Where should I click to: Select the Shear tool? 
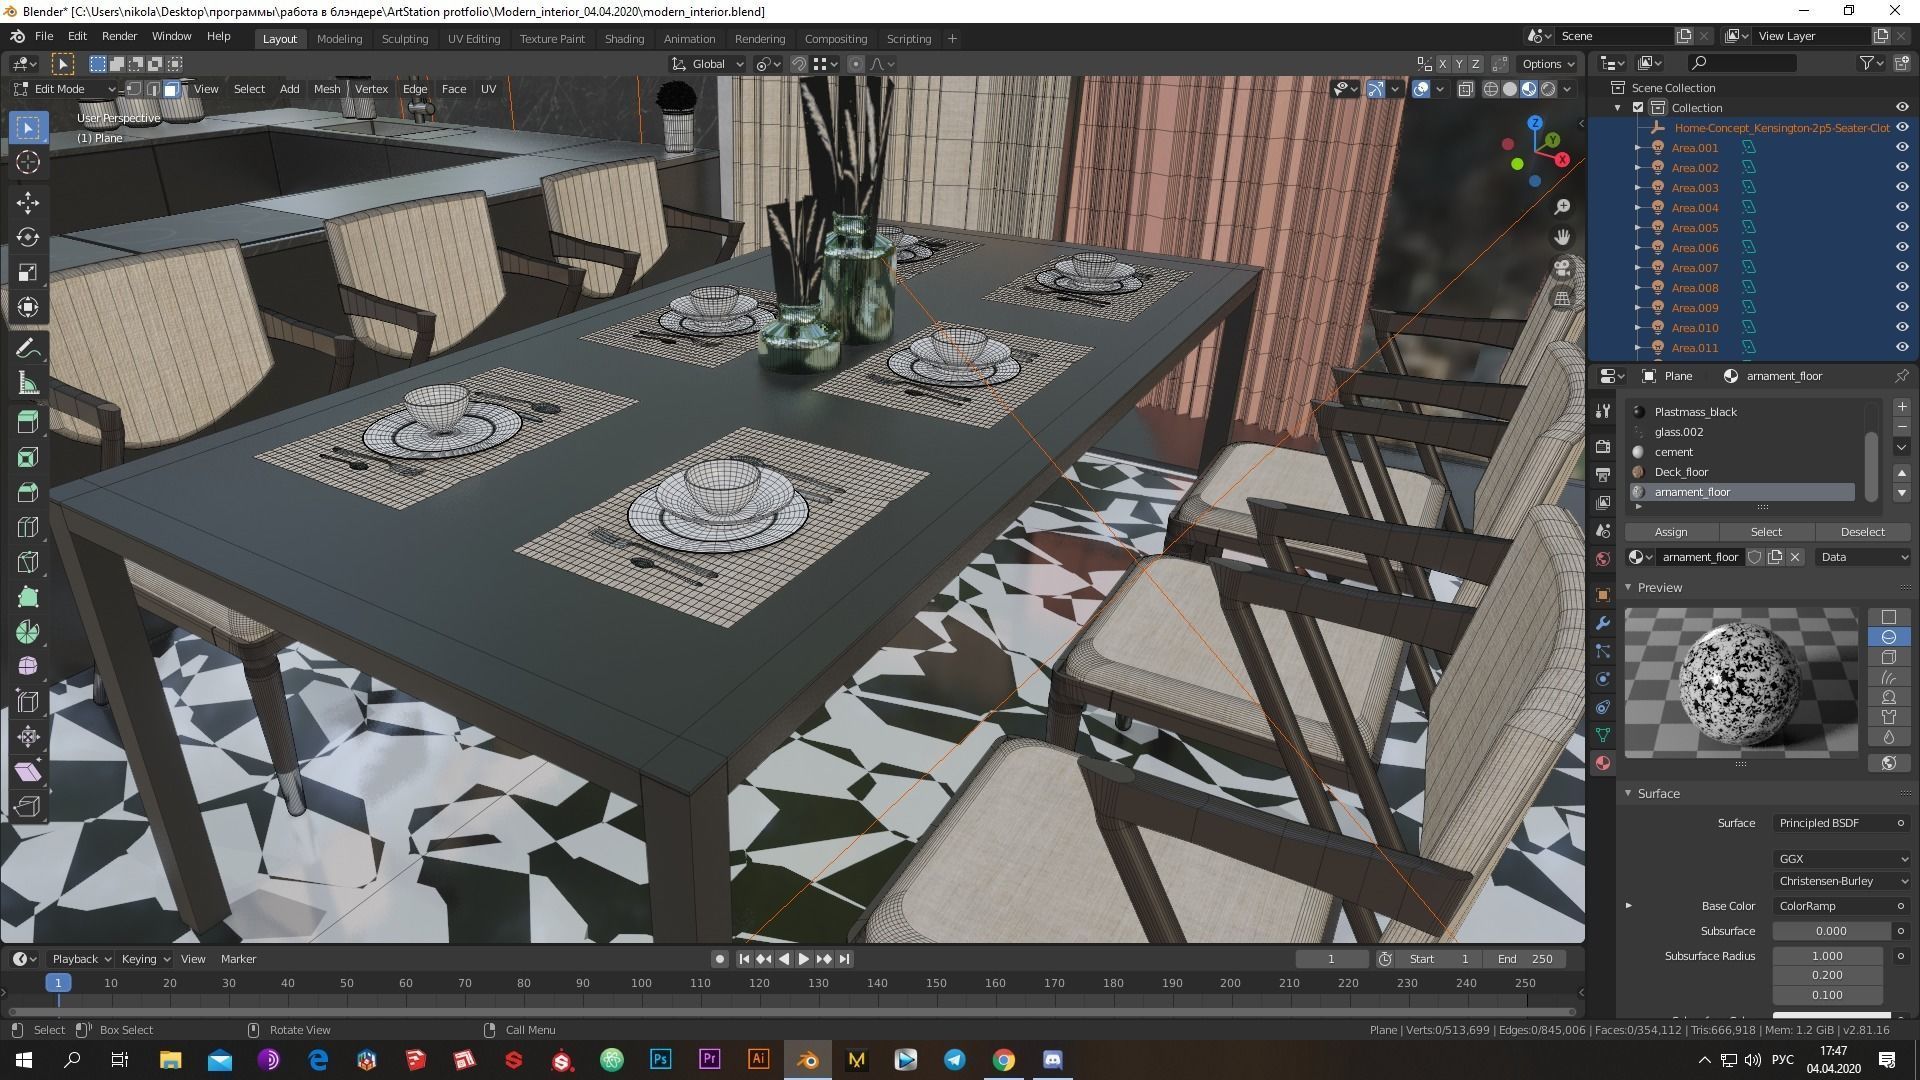[28, 772]
